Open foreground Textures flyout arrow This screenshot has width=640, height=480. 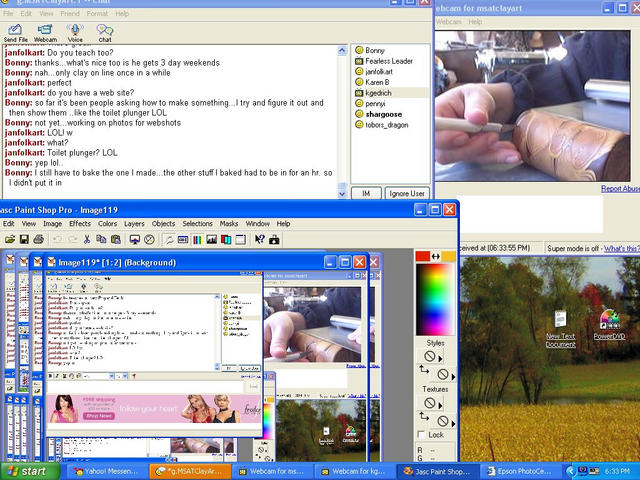click(x=440, y=405)
